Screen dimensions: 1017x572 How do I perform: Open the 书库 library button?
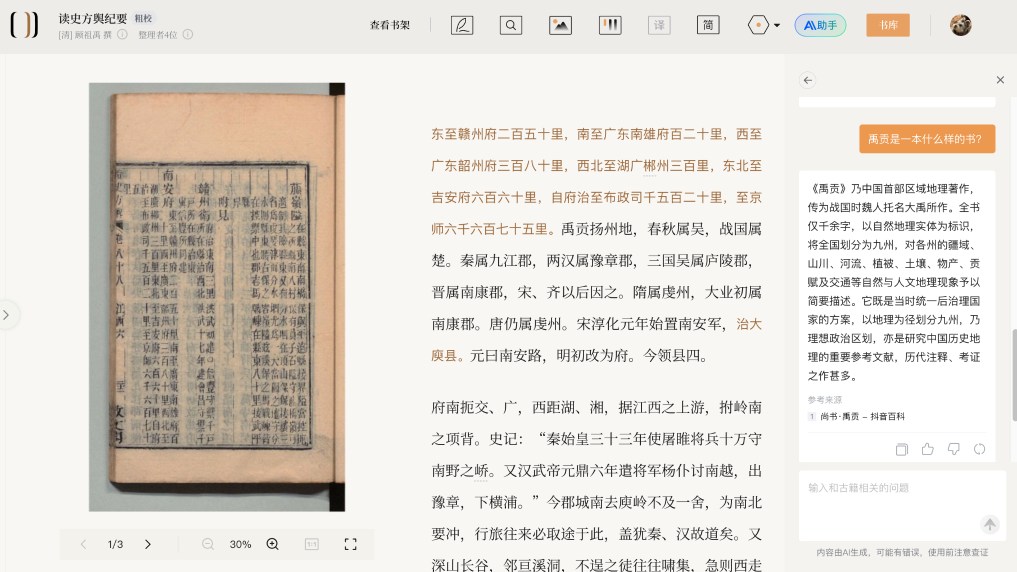click(x=887, y=25)
